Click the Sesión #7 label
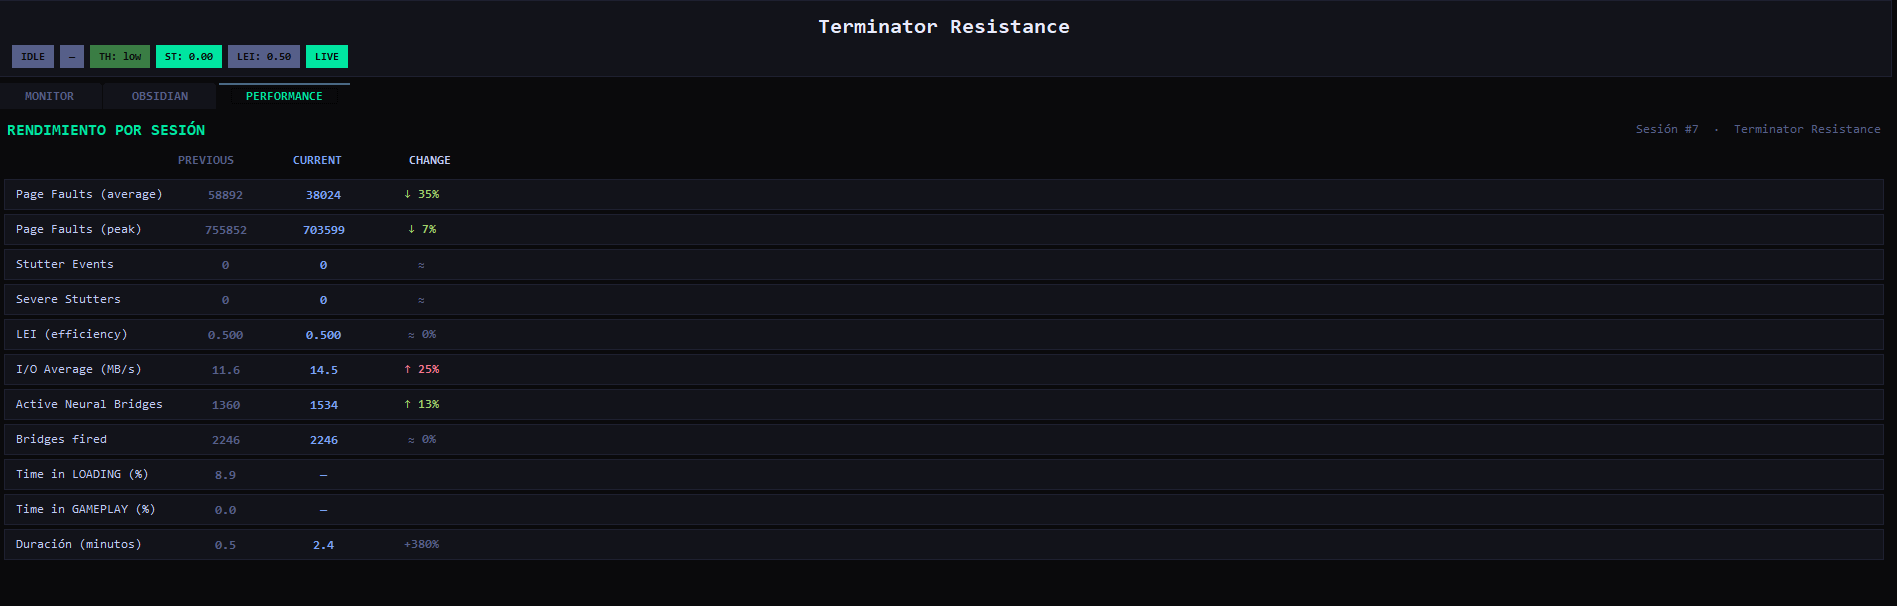This screenshot has width=1897, height=606. 1667,129
